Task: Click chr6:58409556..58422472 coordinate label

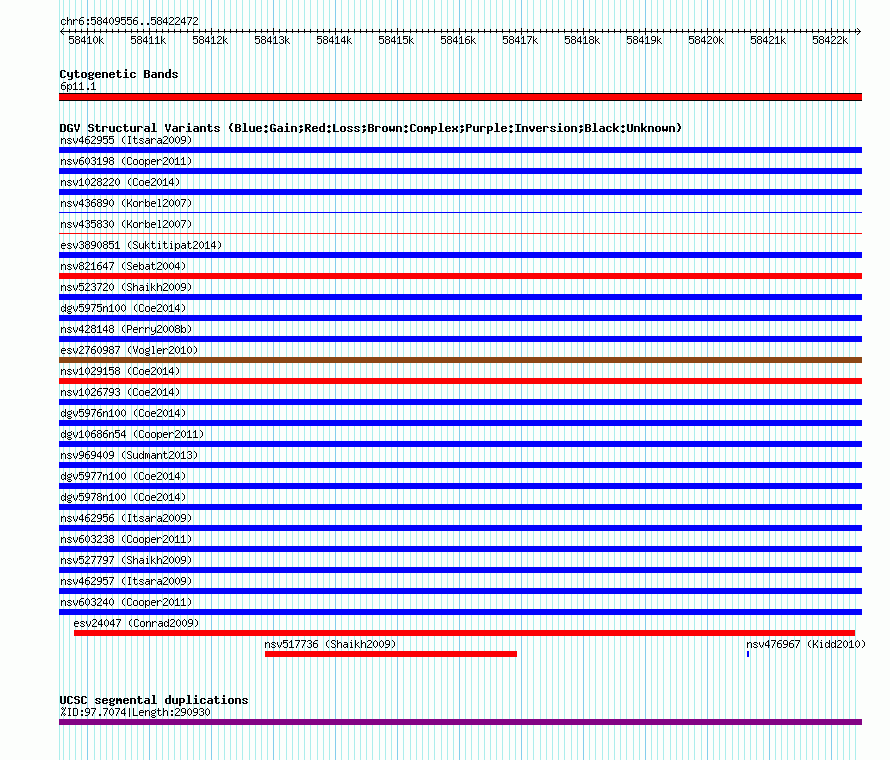Action: (129, 21)
